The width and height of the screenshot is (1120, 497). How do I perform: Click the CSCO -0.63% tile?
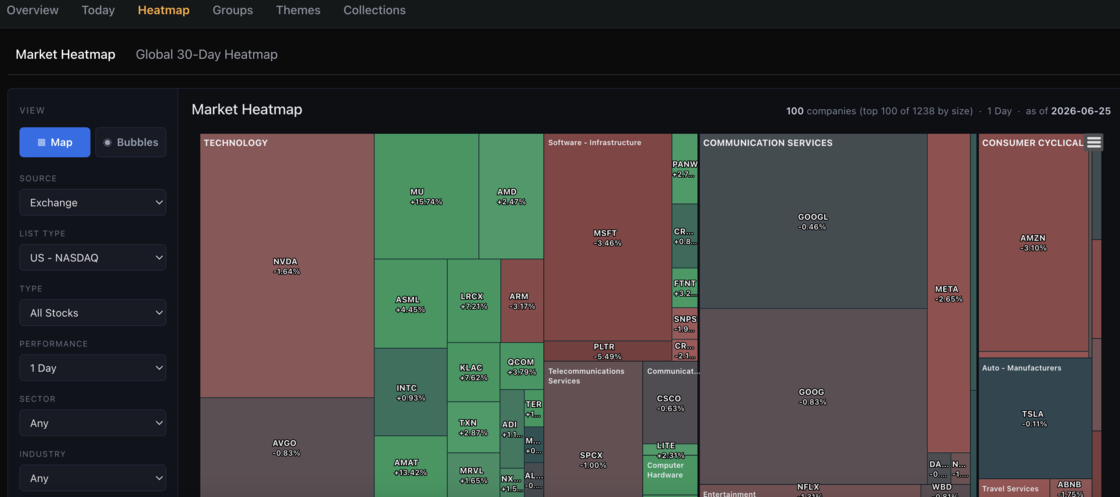pyautogui.click(x=669, y=403)
